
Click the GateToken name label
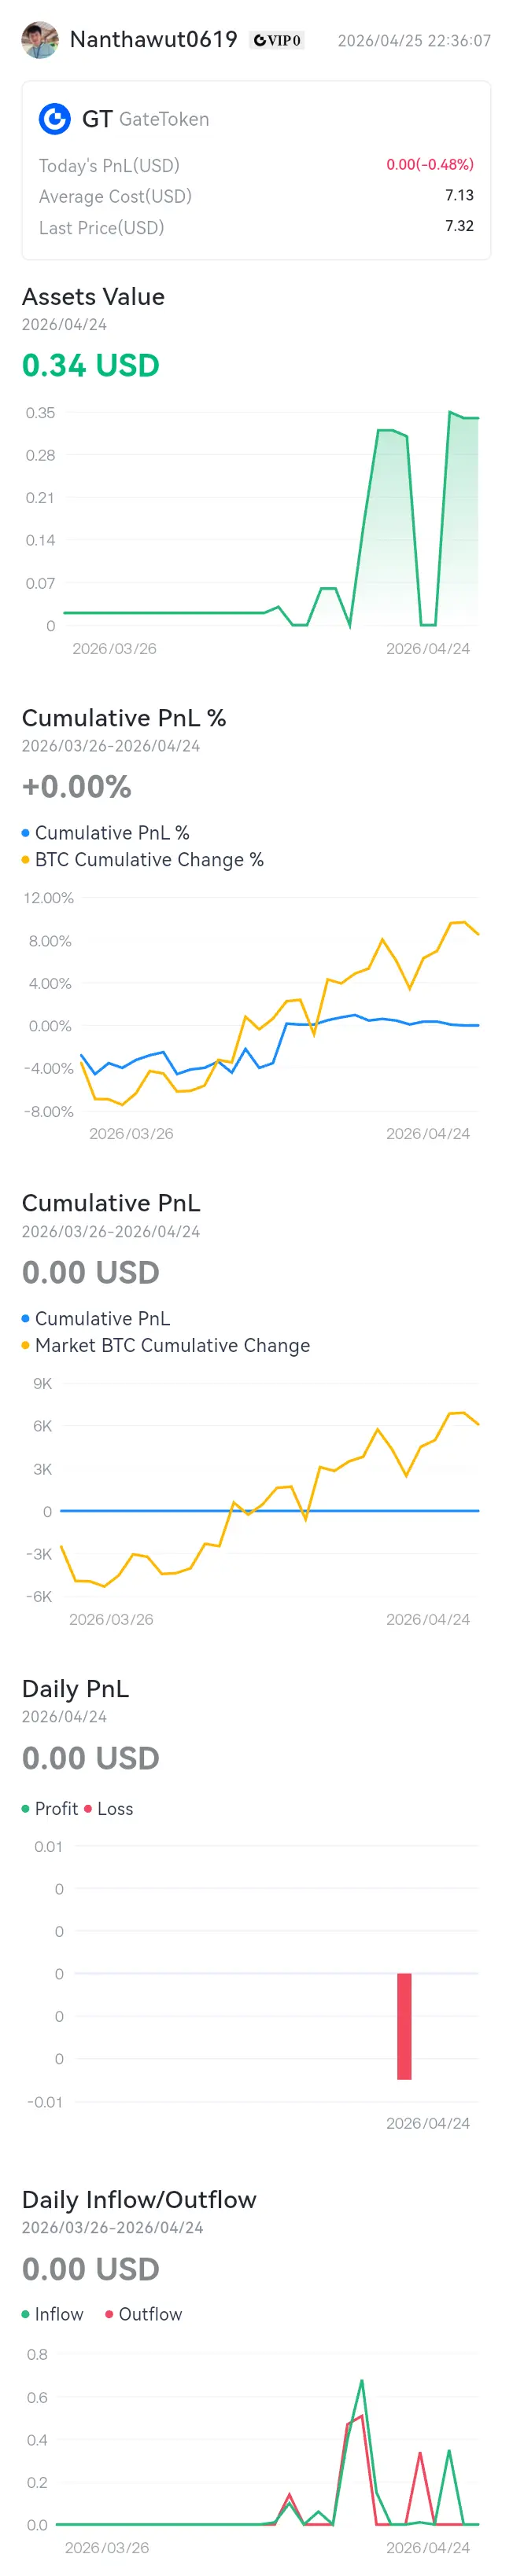click(x=164, y=119)
